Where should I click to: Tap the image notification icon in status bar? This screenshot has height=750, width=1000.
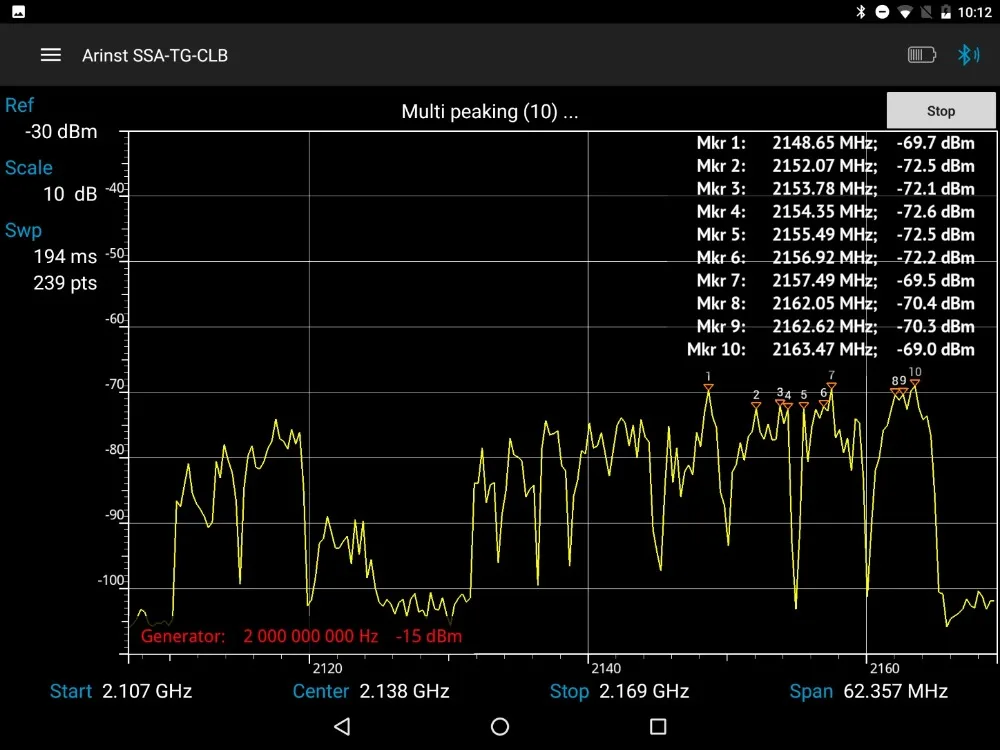[x=18, y=11]
